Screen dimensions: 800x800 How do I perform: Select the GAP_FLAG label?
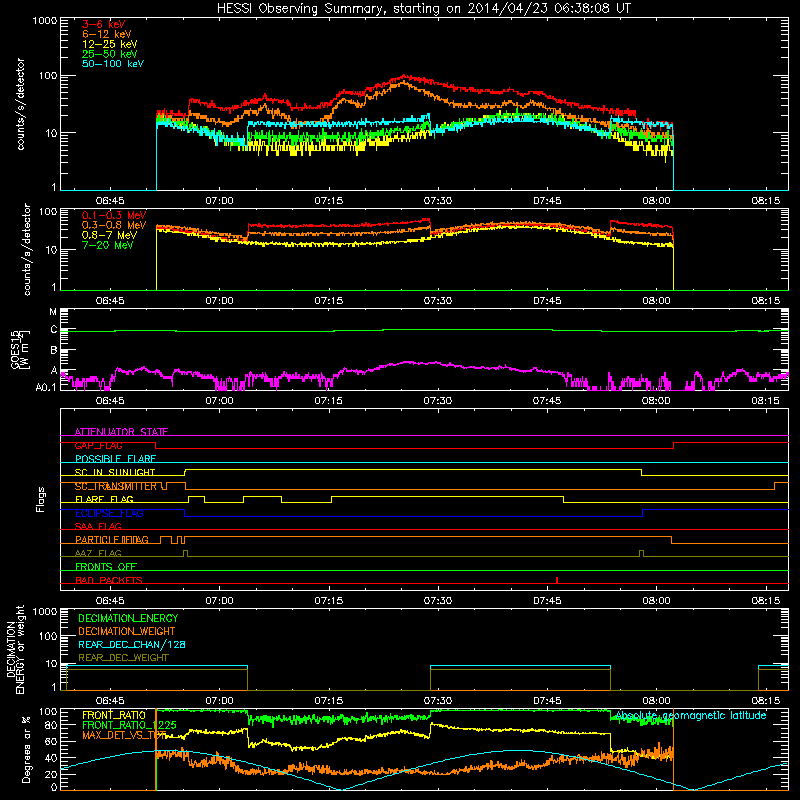(x=98, y=445)
